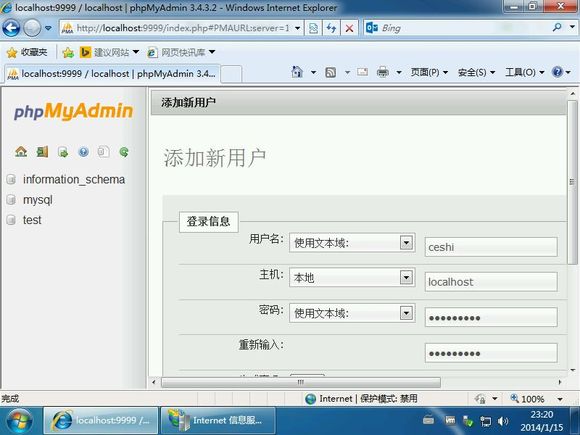Click the Reload navigation frame icon

click(124, 152)
